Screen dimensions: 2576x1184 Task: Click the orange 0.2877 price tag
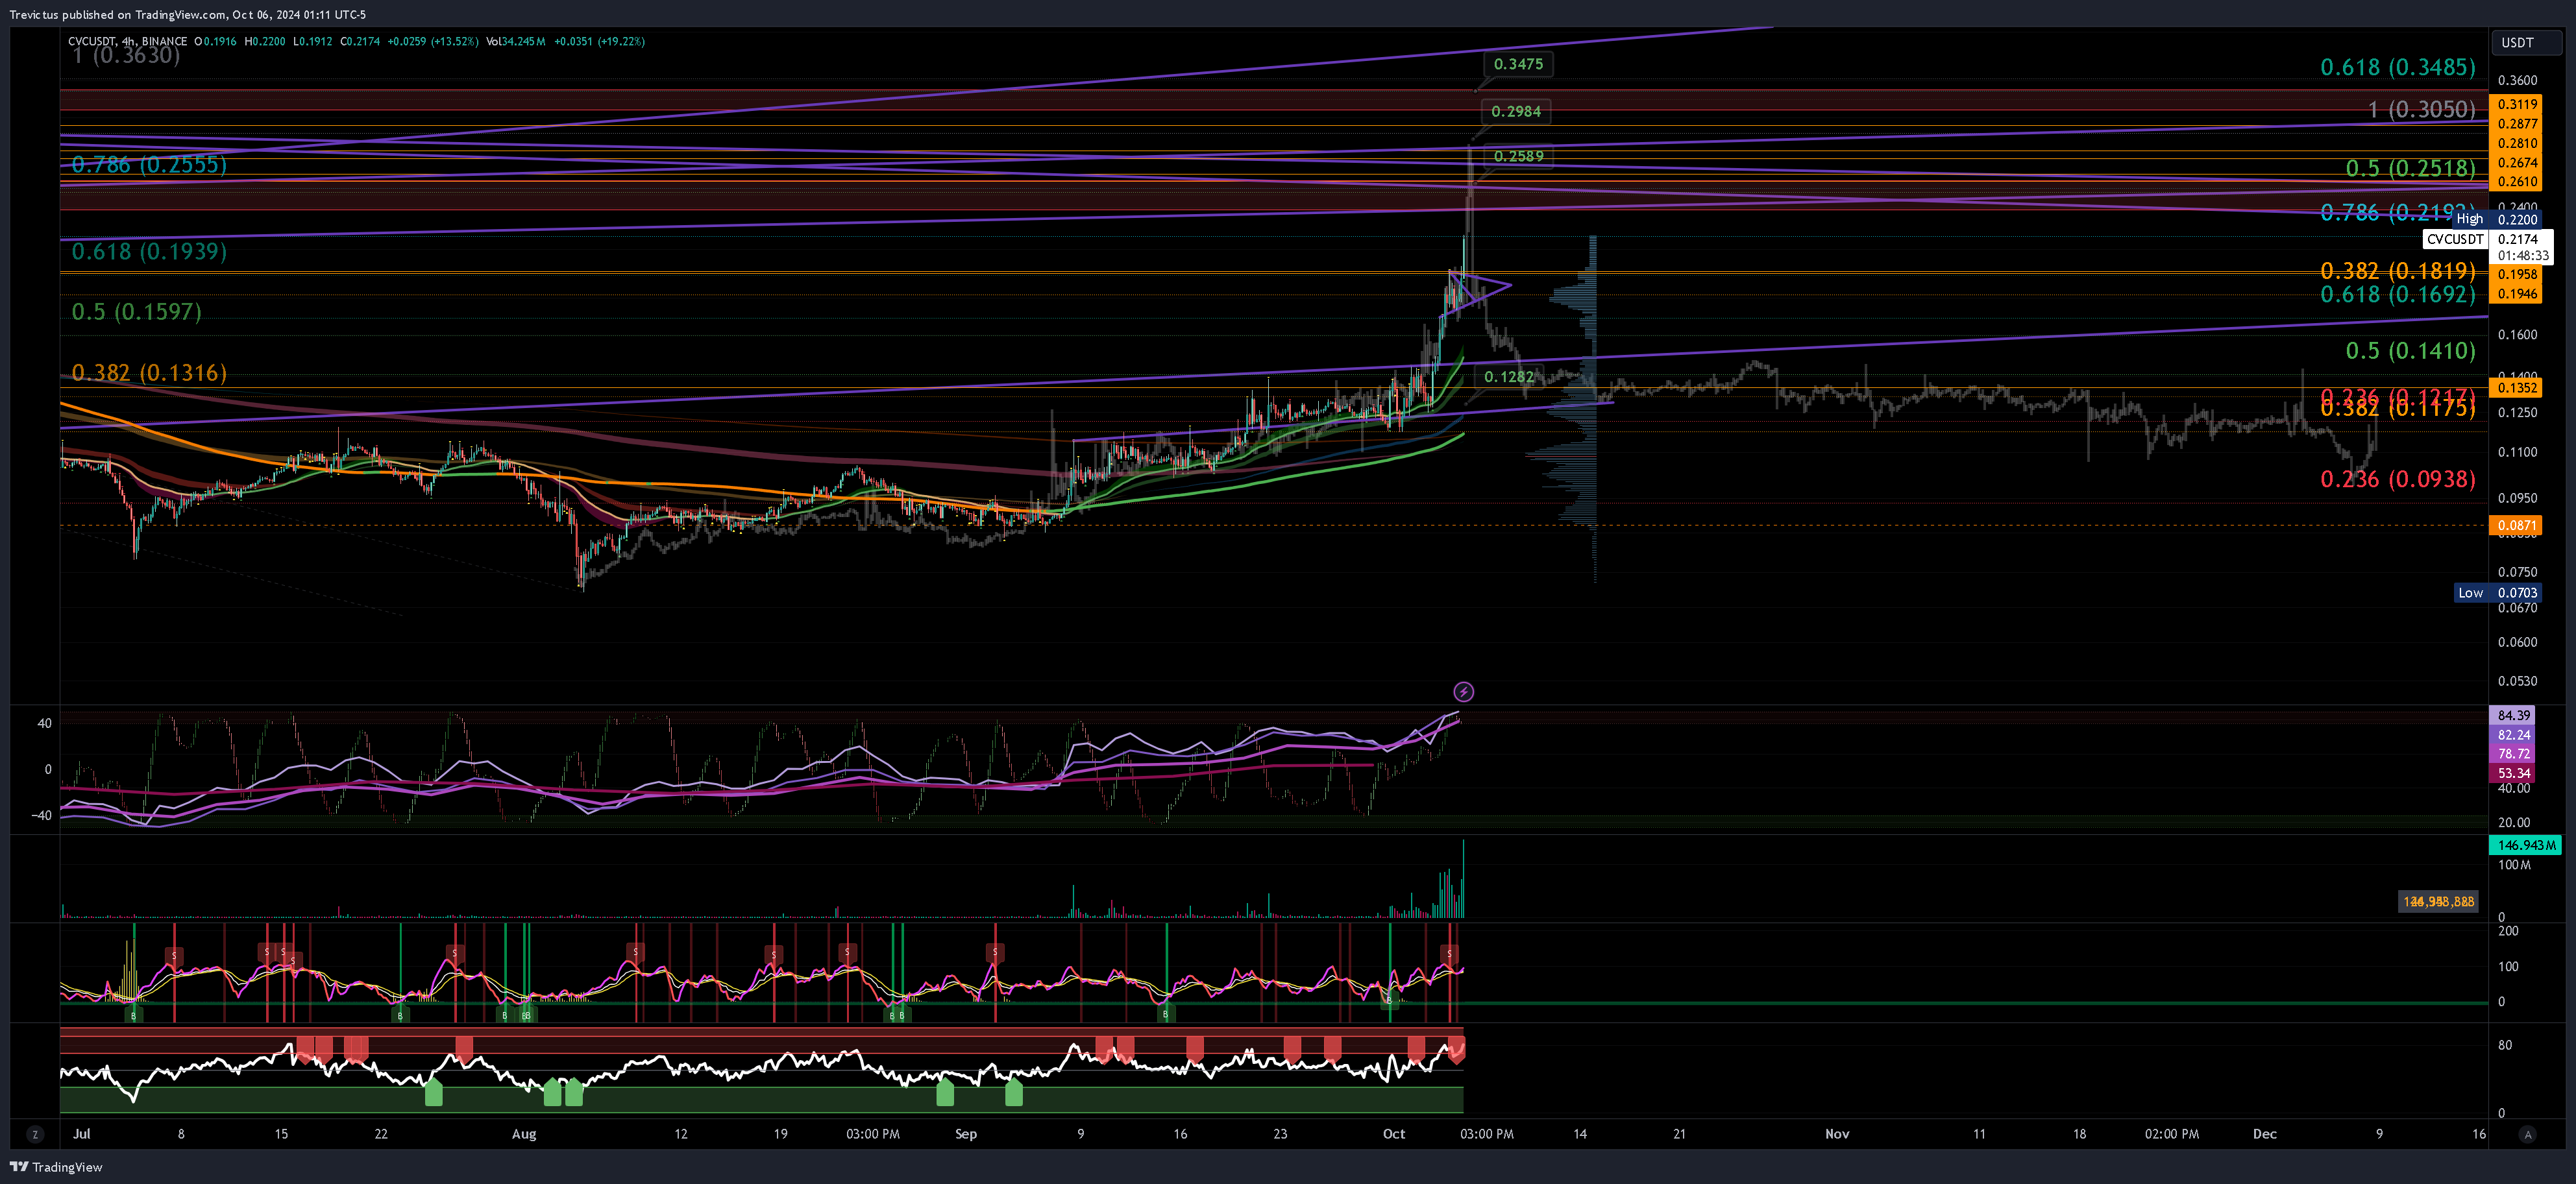[2515, 124]
